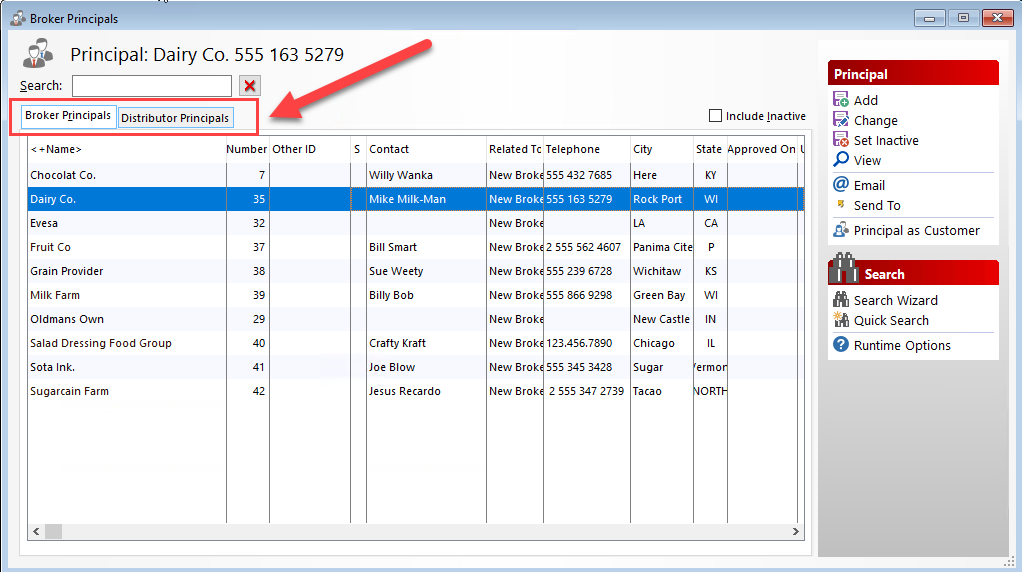The image size is (1022, 572).
Task: Click the Related To column header
Action: click(515, 149)
